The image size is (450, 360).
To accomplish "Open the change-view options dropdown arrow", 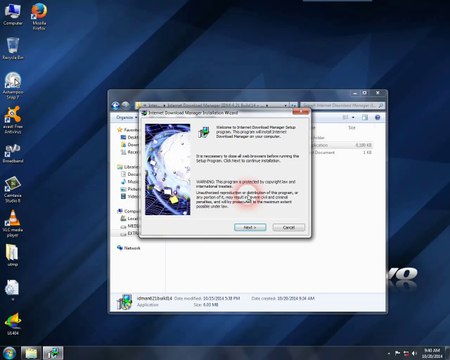I will pos(353,117).
